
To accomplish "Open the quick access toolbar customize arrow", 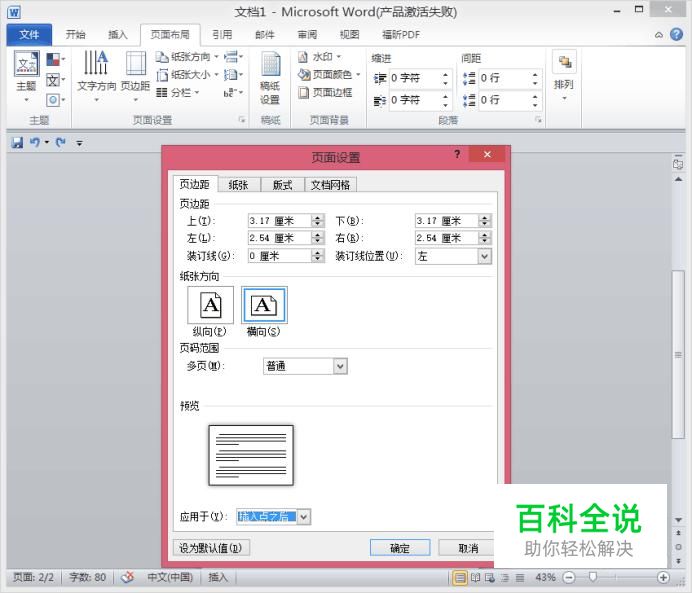I will pos(79,143).
